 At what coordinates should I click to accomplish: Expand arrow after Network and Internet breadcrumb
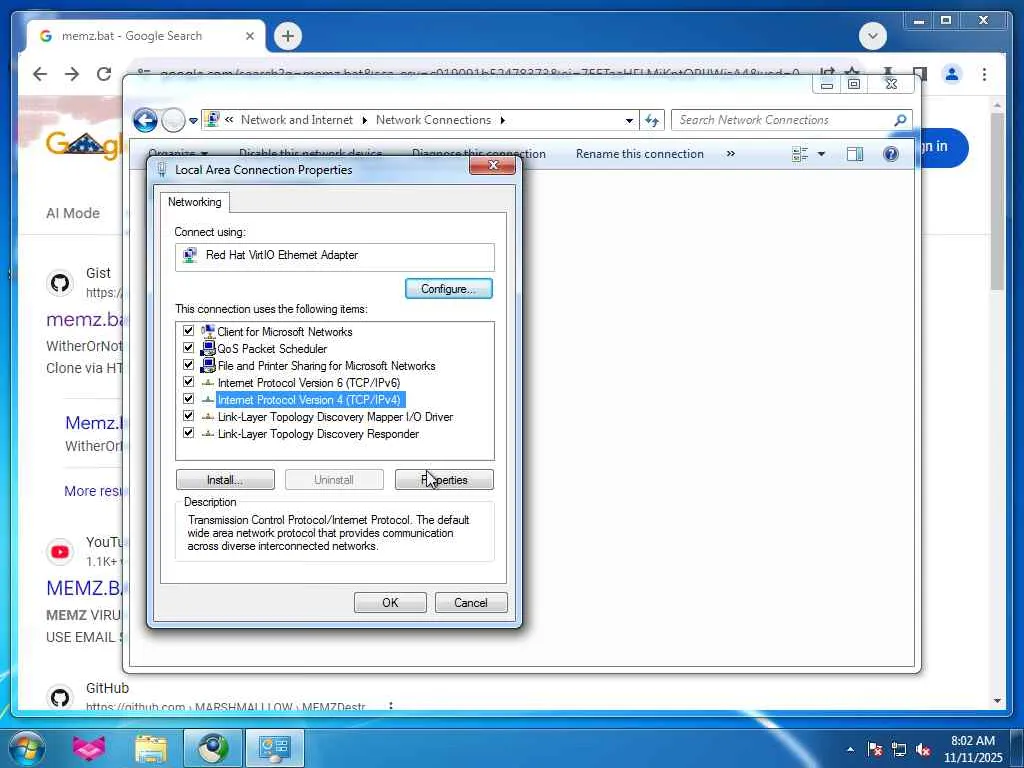[364, 120]
